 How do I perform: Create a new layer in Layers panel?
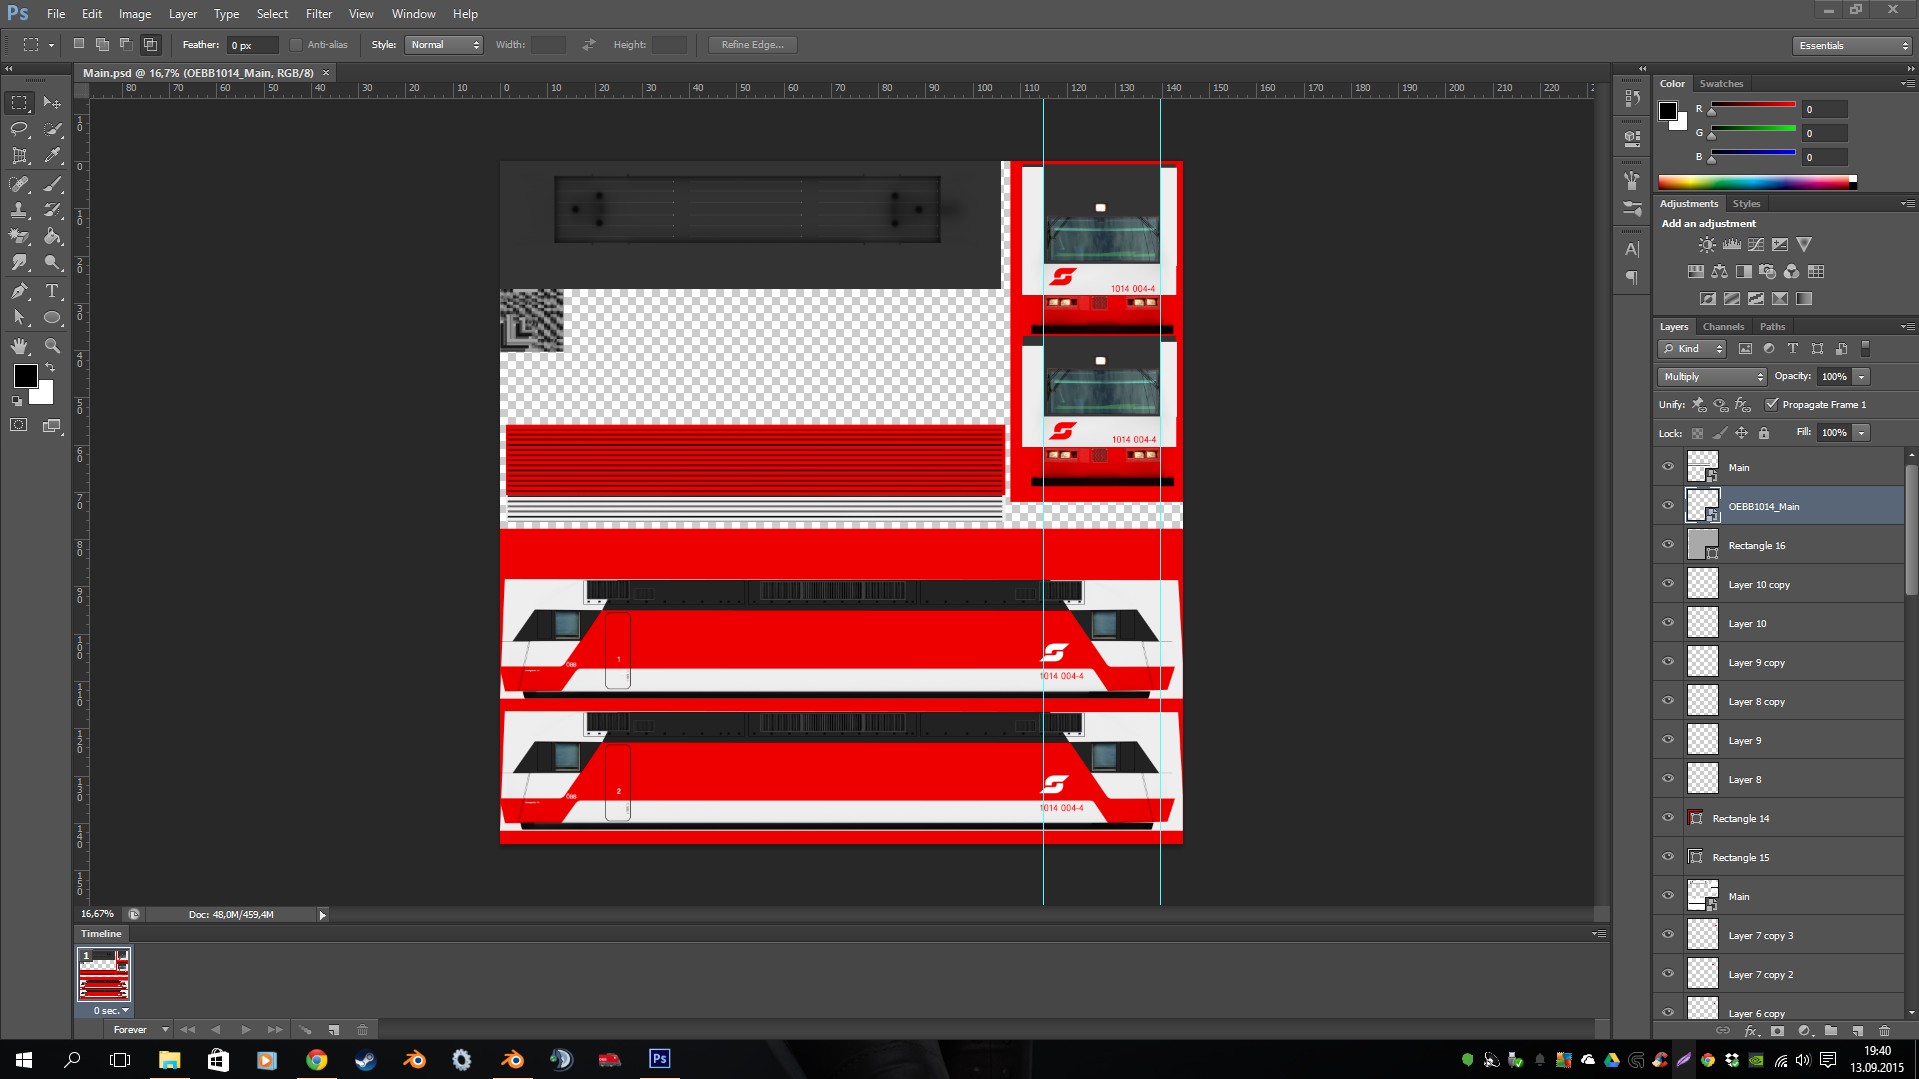pos(1857,1030)
